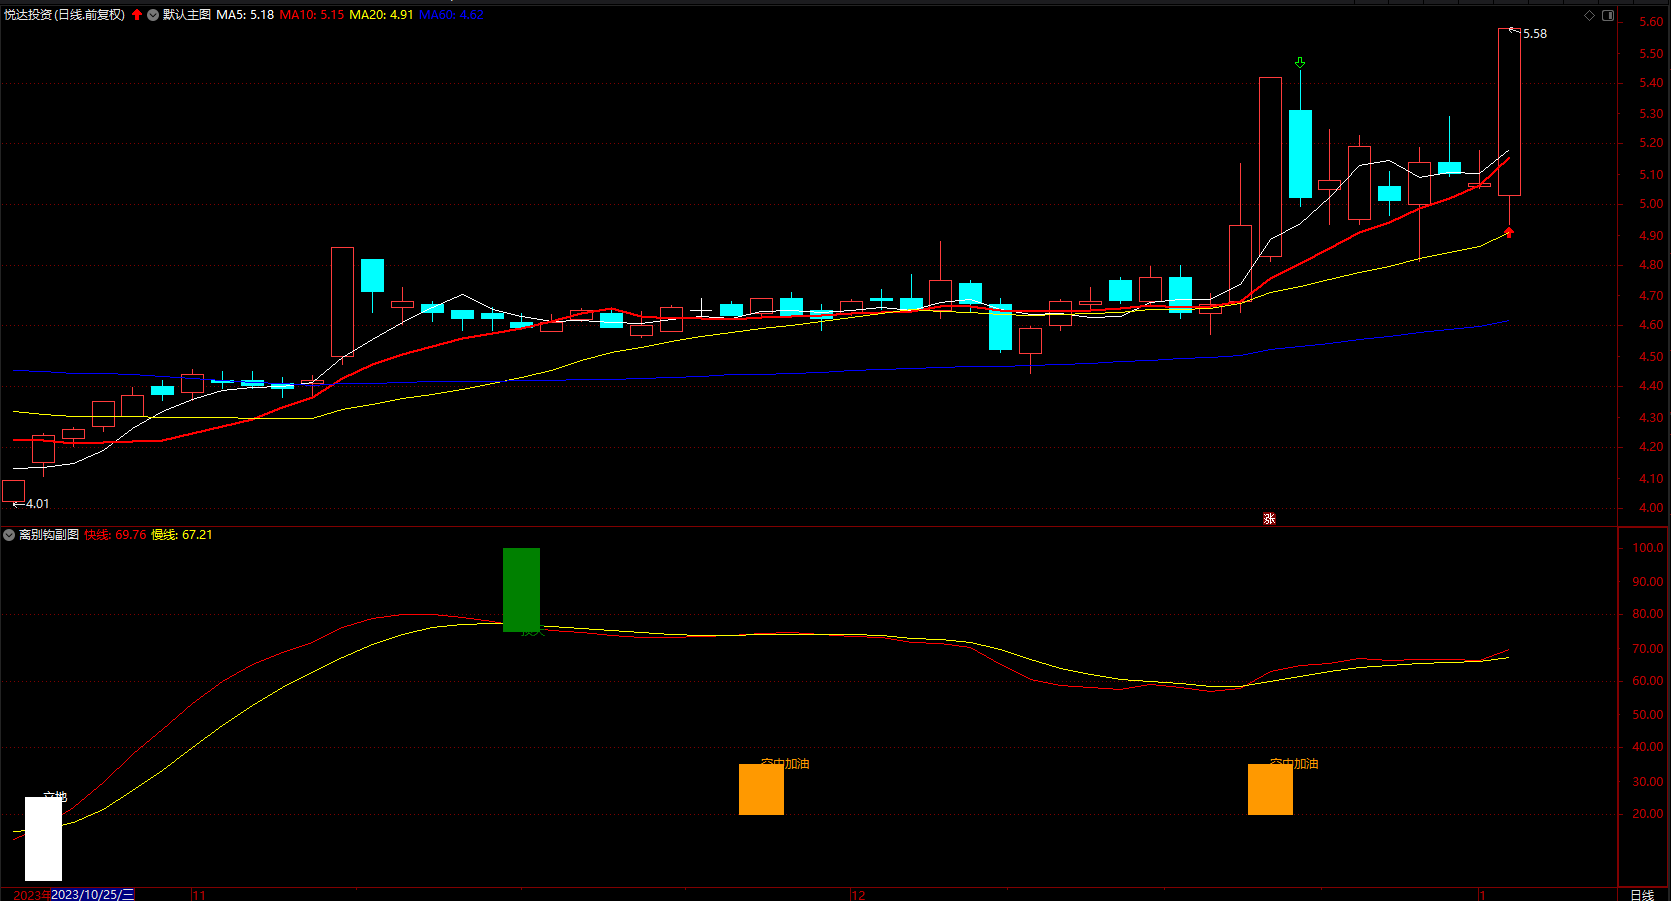Viewport: 1671px width, 901px height.
Task: Expand the 离别钩副图 sub-chart dropdown arrow
Action: [x=9, y=535]
